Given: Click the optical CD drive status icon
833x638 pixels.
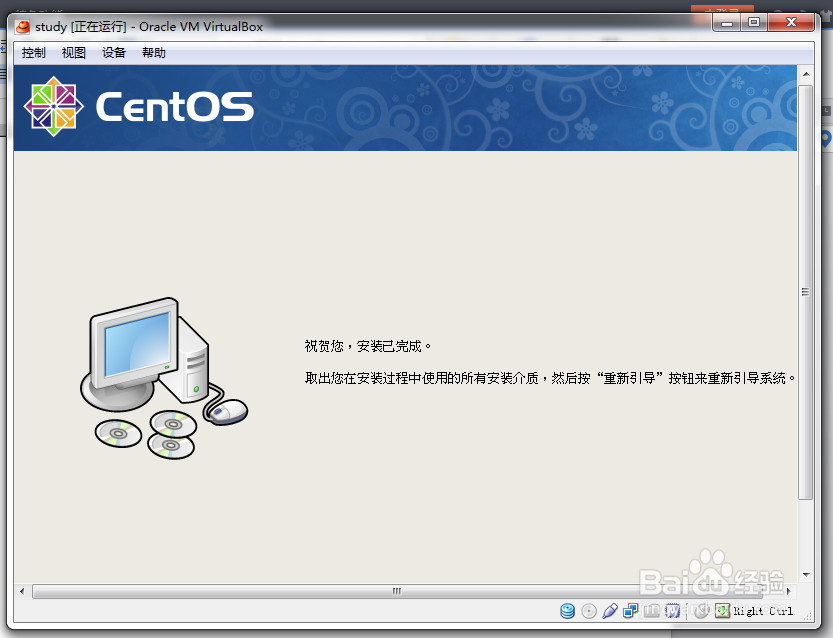Looking at the screenshot, I should pyautogui.click(x=589, y=611).
